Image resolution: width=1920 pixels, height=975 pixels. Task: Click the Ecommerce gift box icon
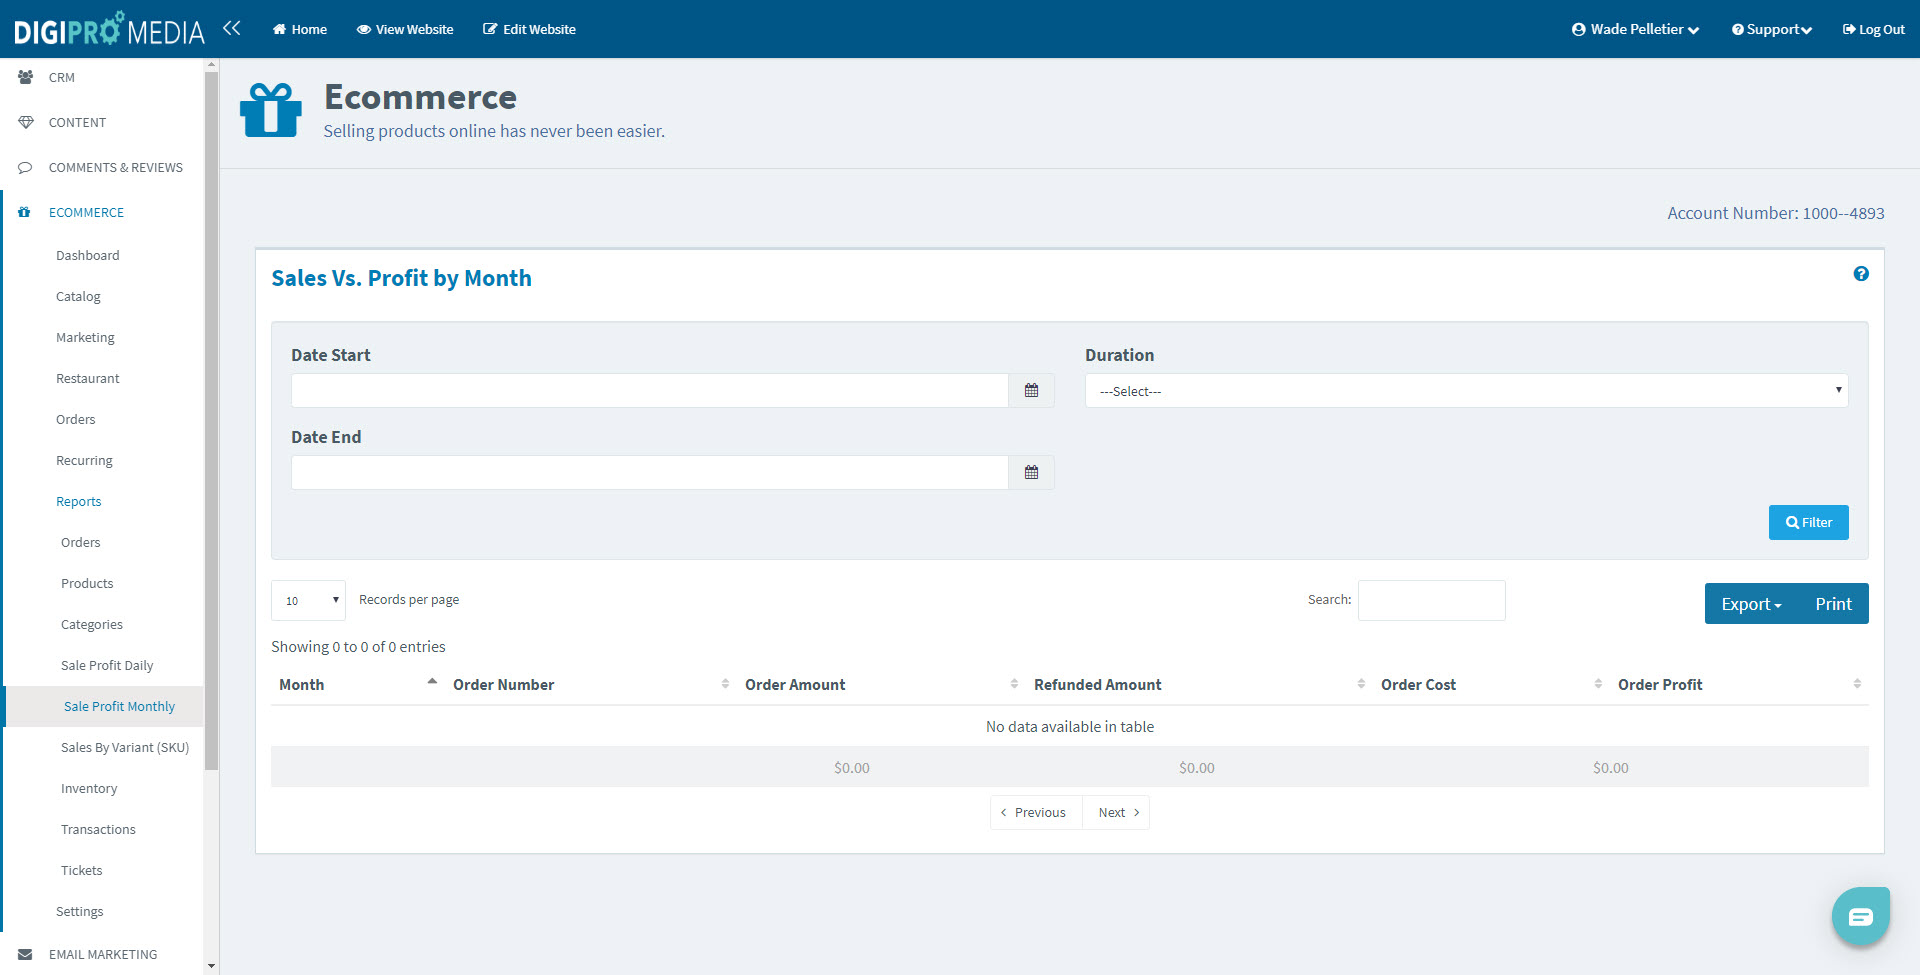click(271, 110)
